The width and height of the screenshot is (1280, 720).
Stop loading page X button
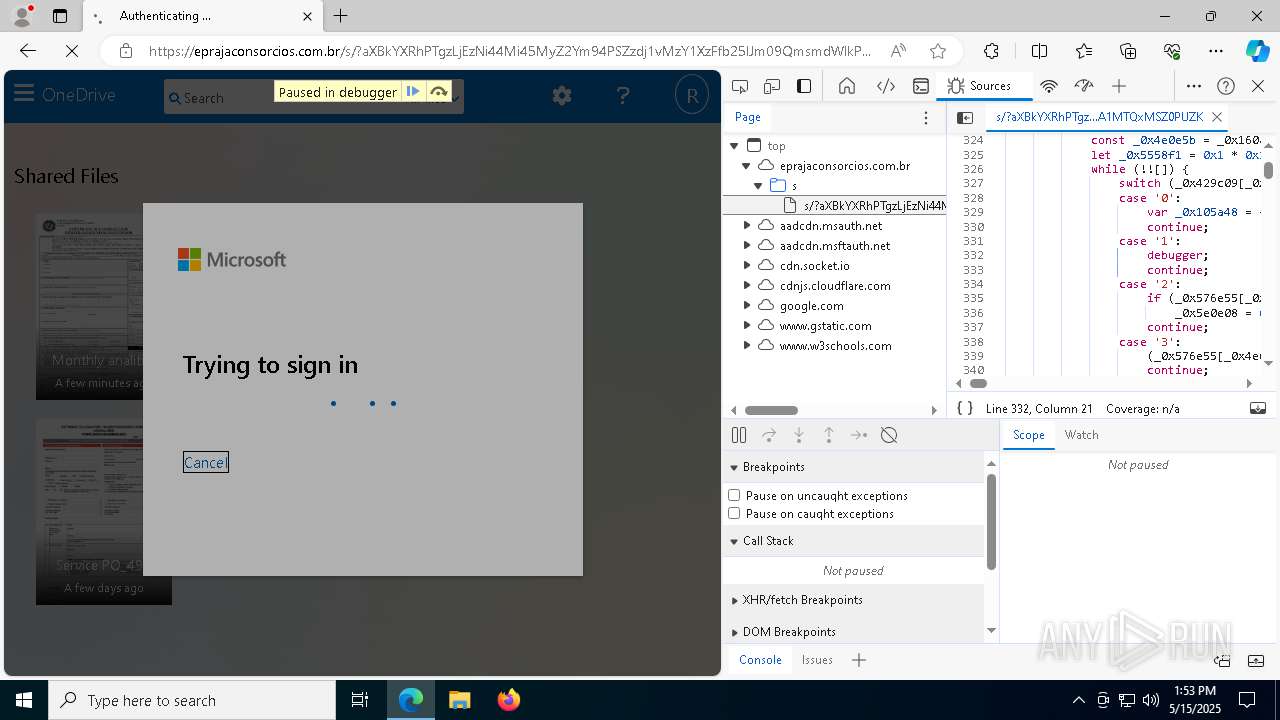[x=70, y=51]
